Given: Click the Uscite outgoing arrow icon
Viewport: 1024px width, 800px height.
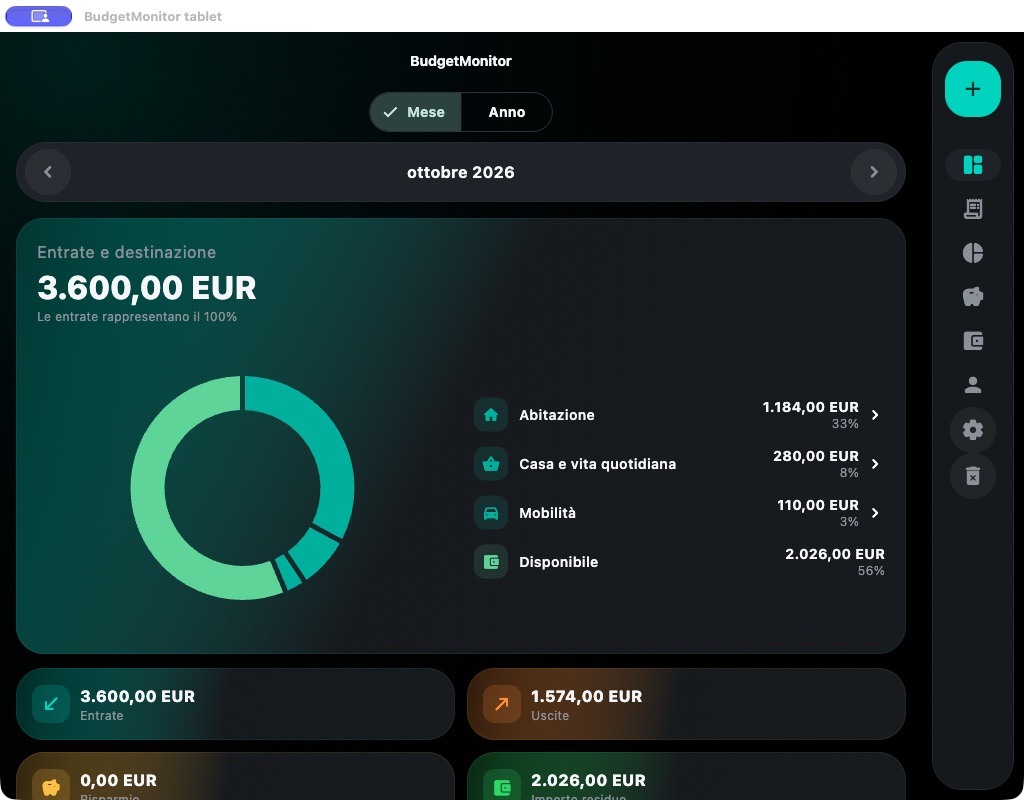Looking at the screenshot, I should coord(502,704).
